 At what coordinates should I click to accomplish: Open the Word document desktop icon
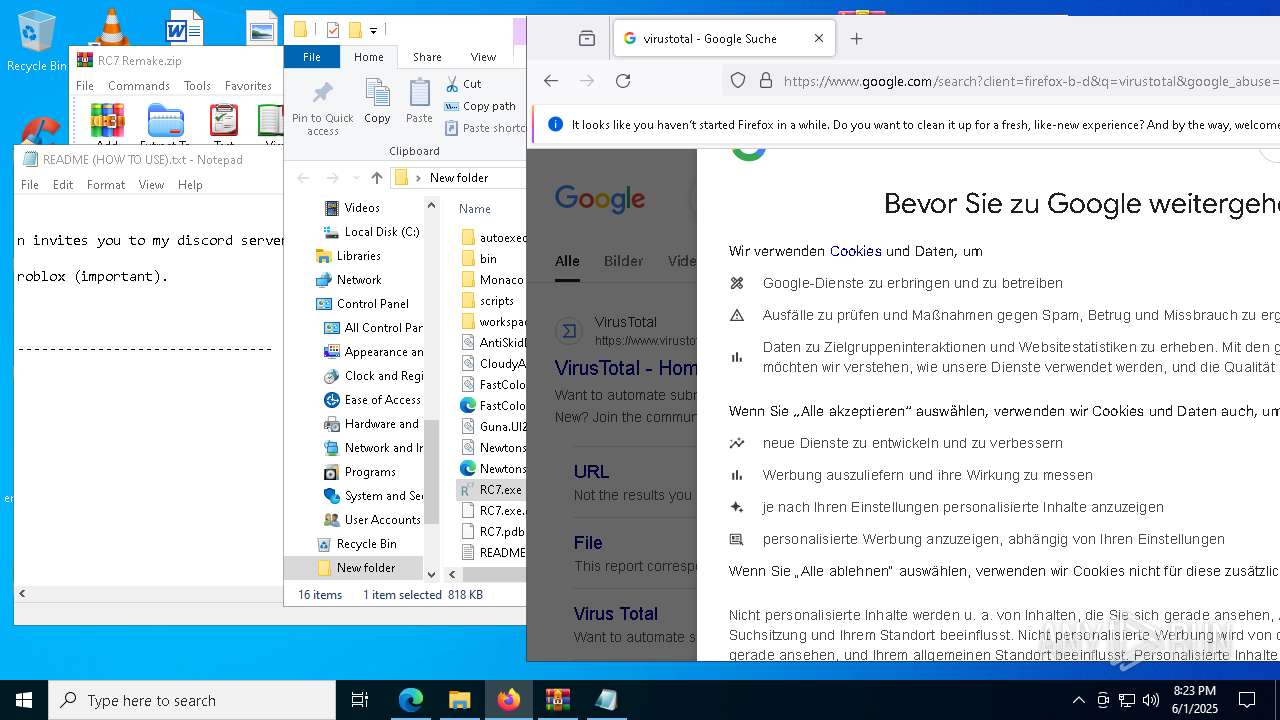tap(184, 28)
